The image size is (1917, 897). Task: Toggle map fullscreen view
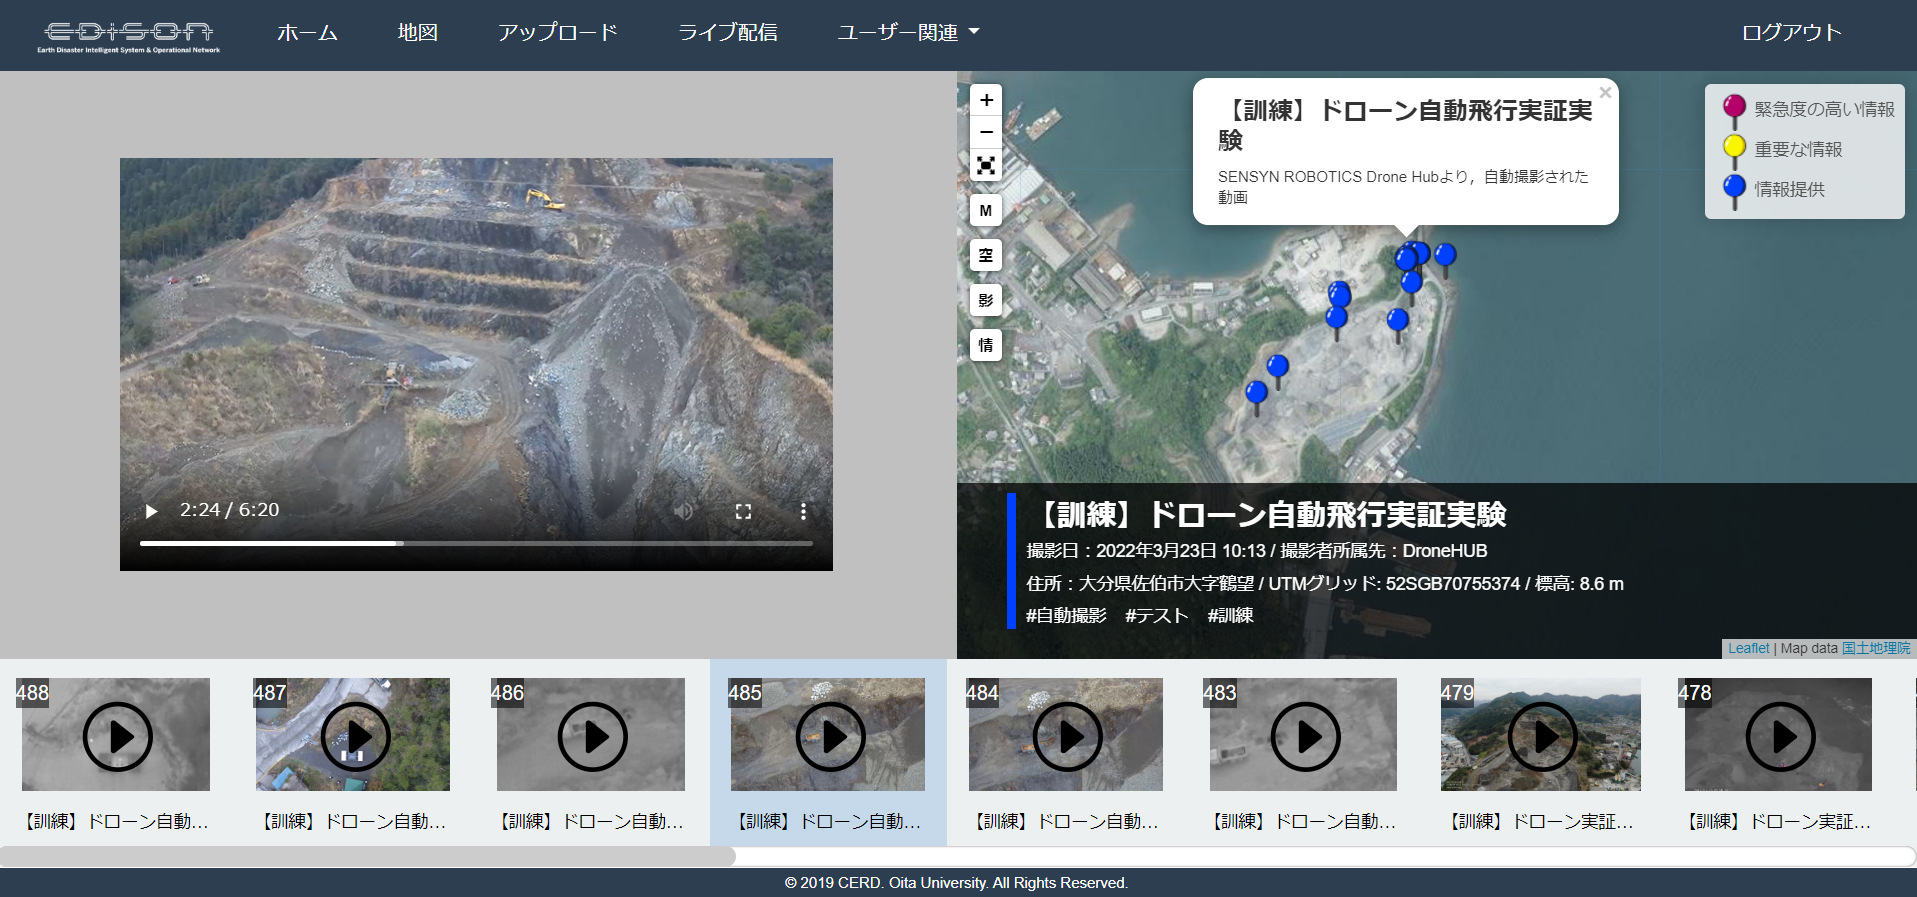[x=986, y=165]
